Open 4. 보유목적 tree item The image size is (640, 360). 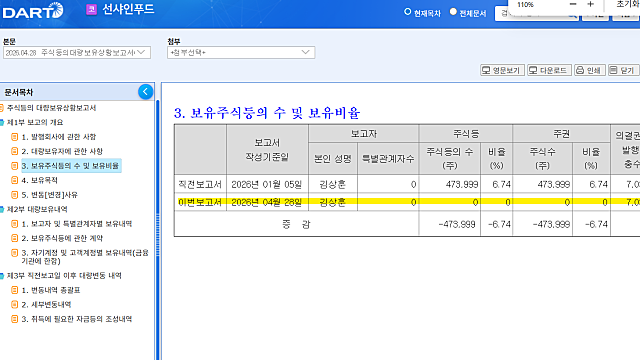point(40,180)
